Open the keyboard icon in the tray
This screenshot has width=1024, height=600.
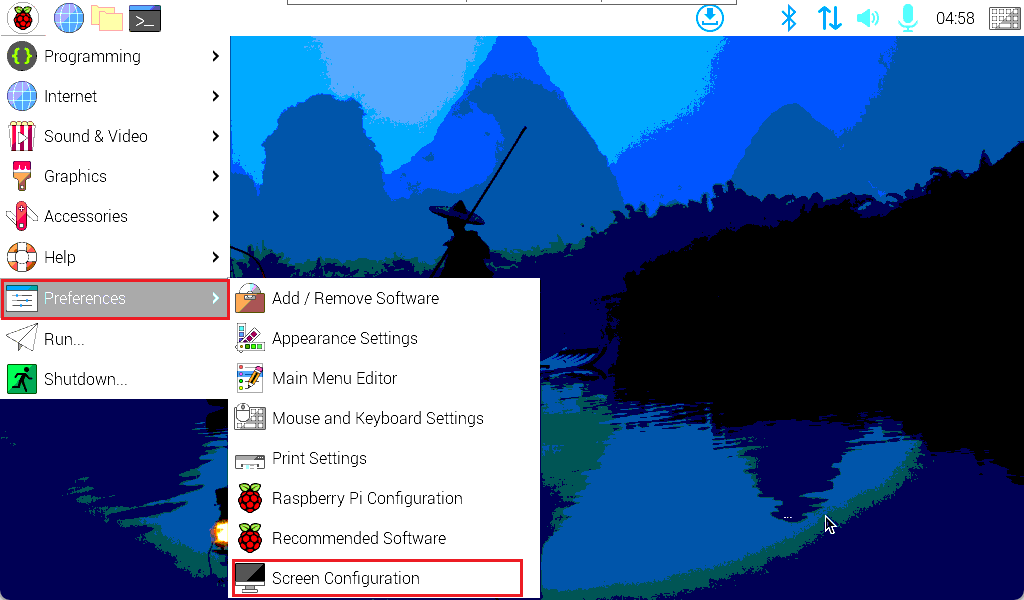[x=1004, y=17]
